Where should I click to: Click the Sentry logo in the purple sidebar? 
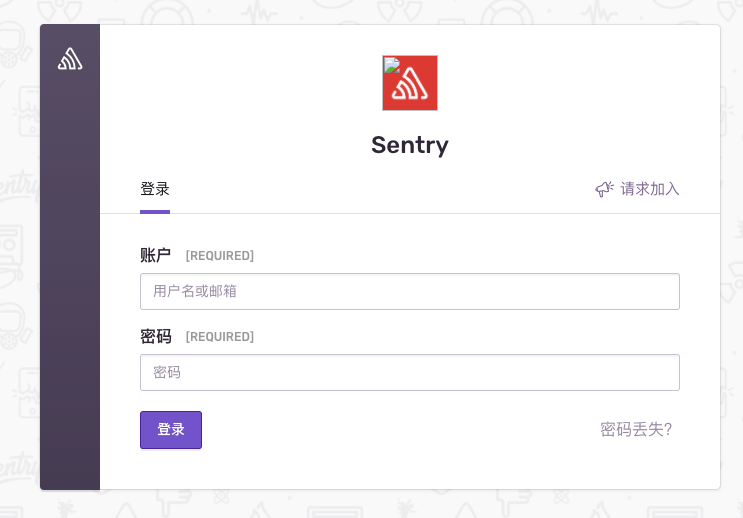(70, 60)
